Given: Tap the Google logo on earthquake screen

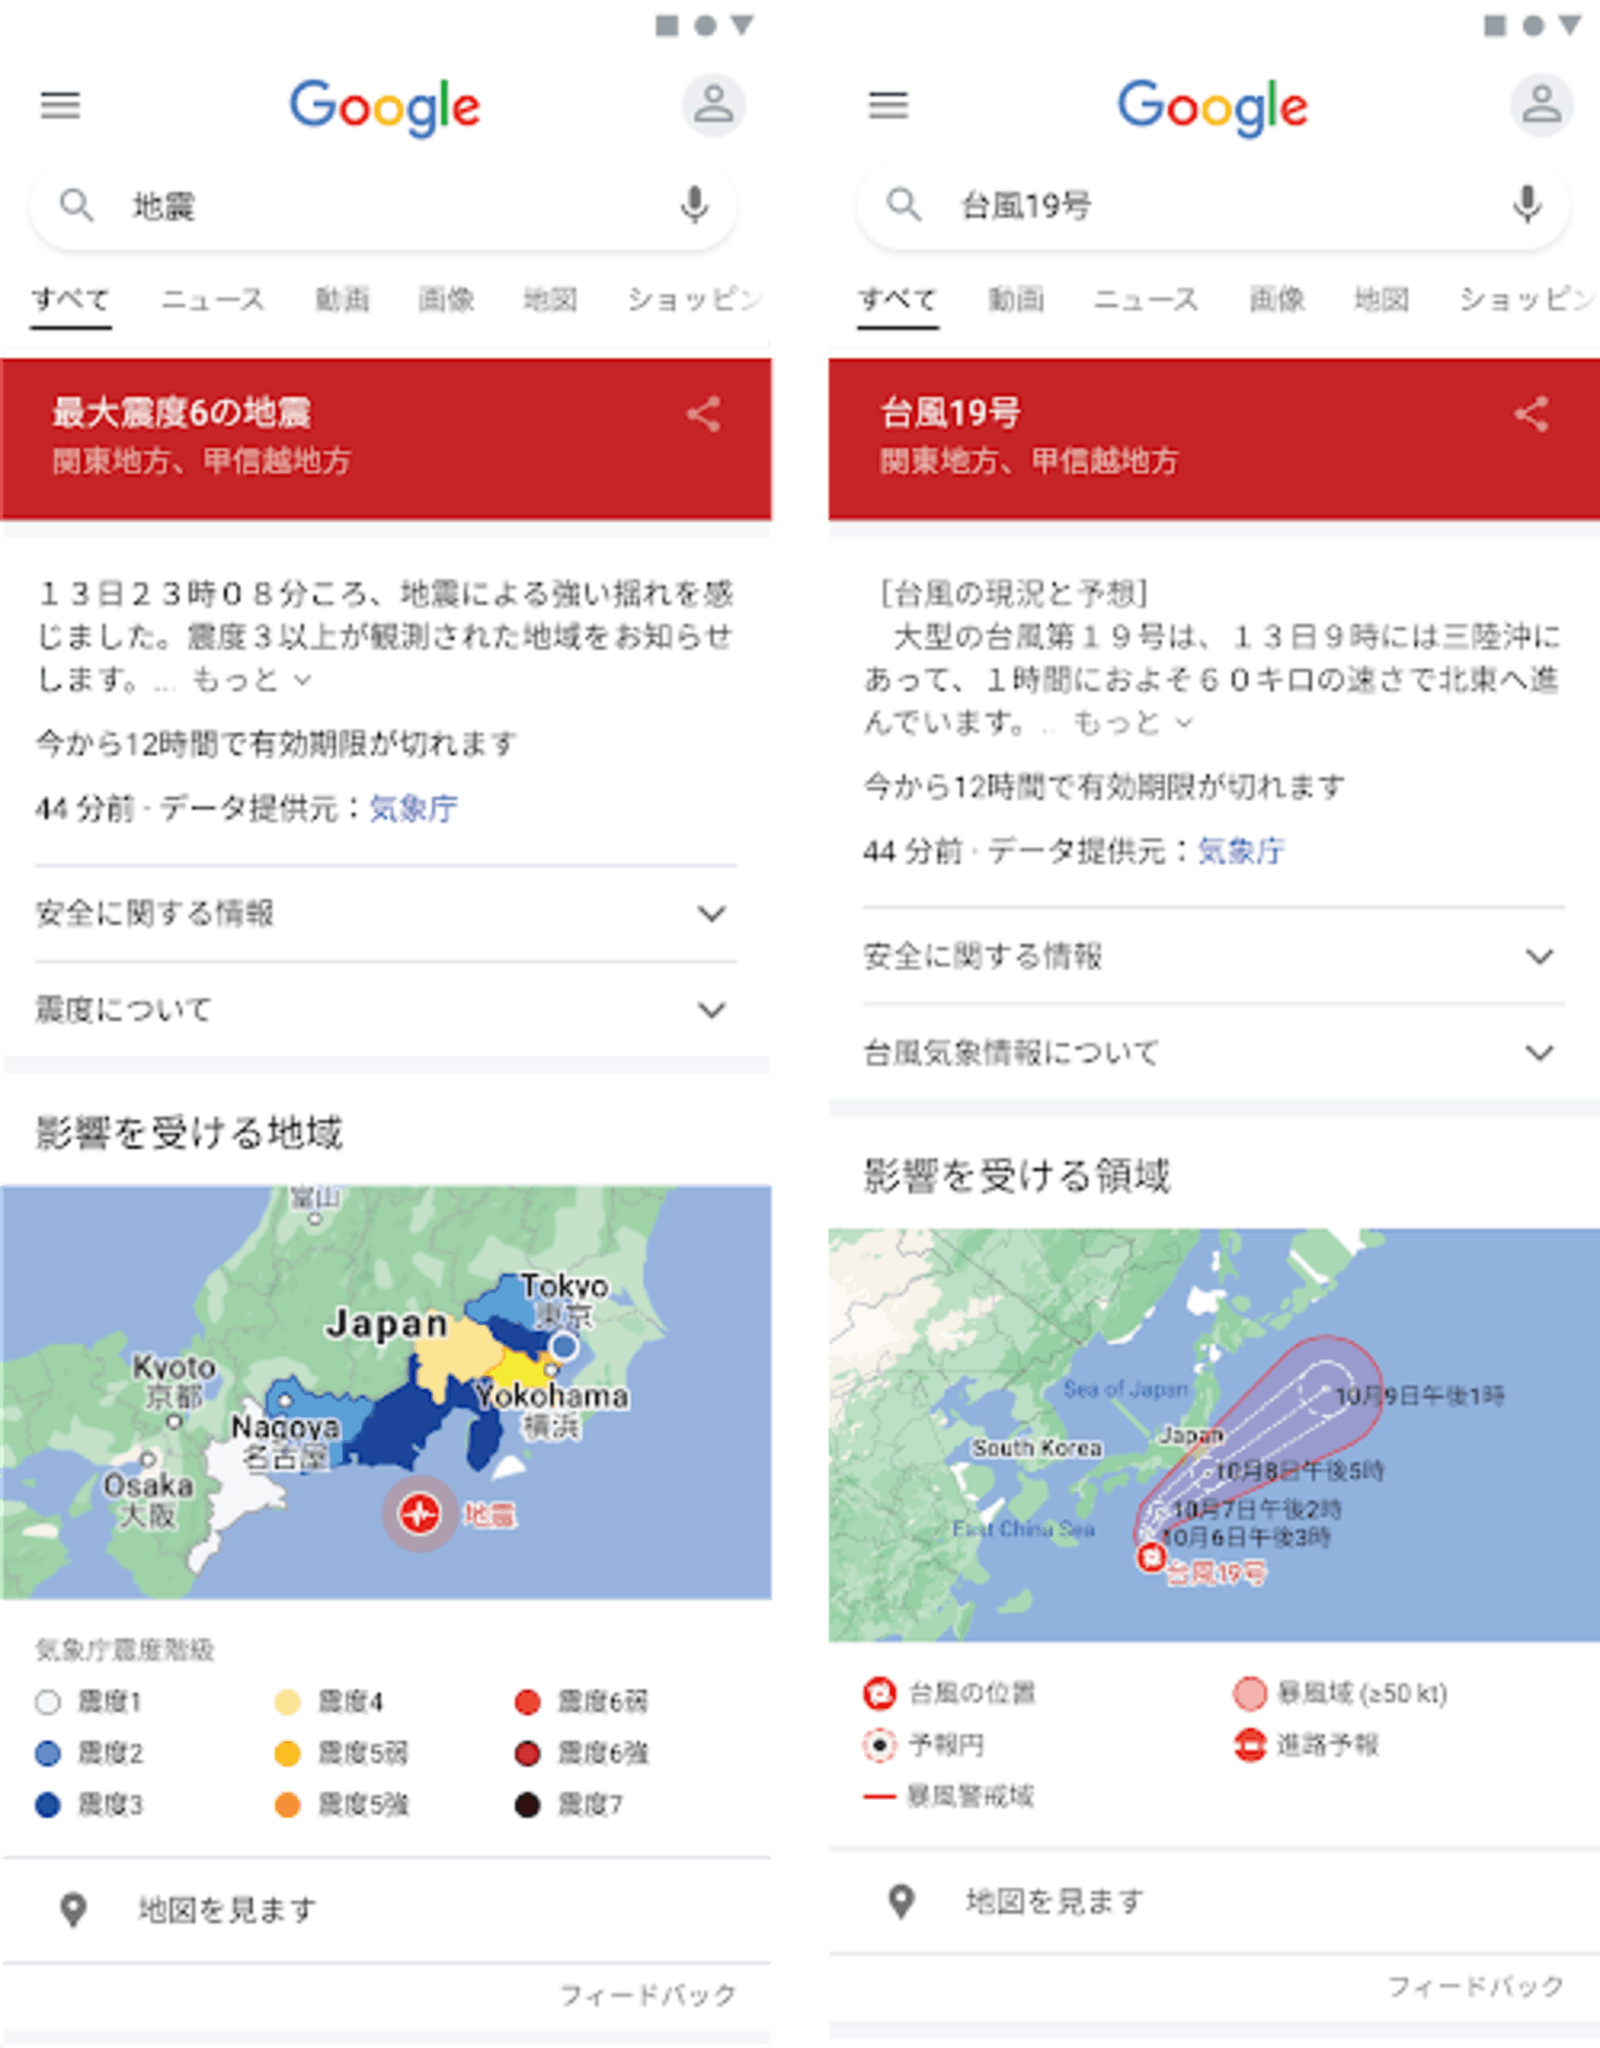Looking at the screenshot, I should [x=385, y=106].
